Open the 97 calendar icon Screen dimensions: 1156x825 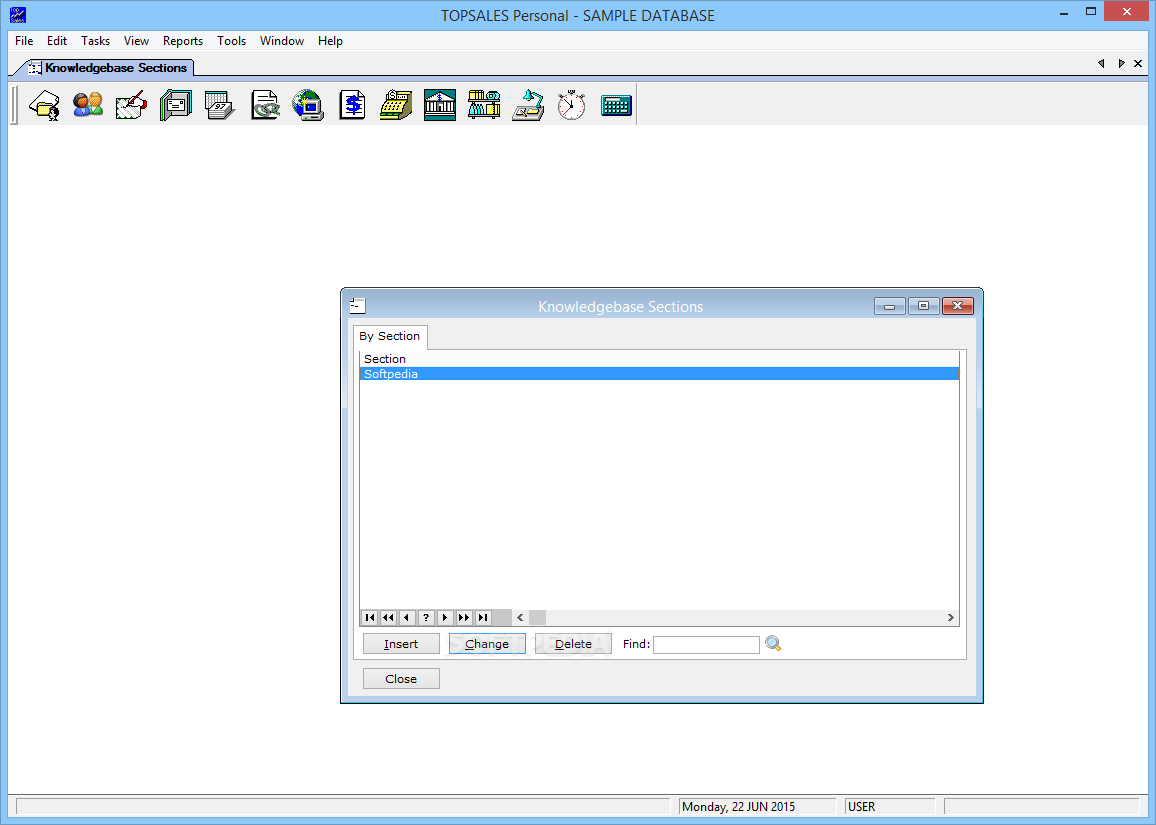220,105
